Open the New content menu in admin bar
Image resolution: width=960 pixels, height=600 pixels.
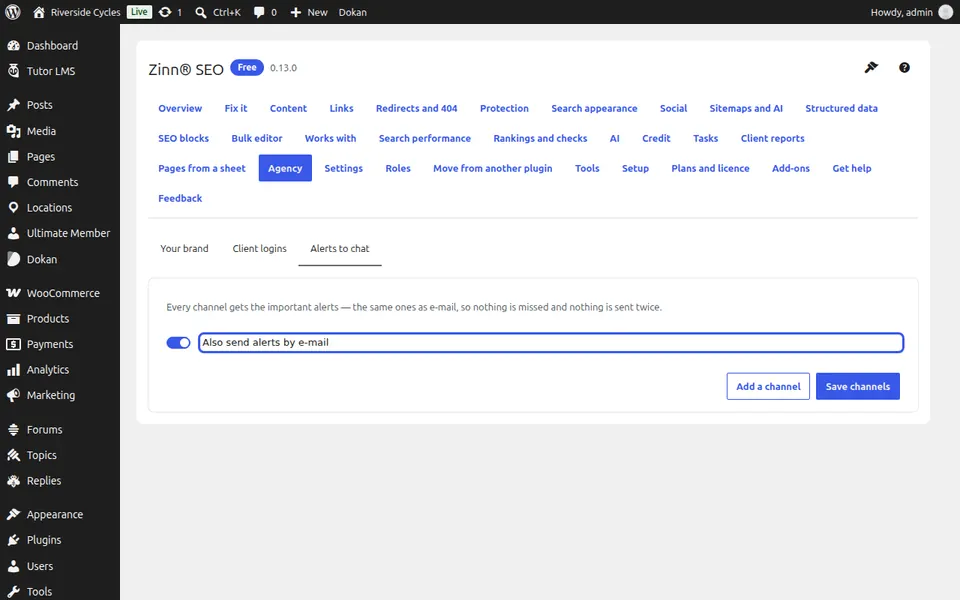coord(309,12)
